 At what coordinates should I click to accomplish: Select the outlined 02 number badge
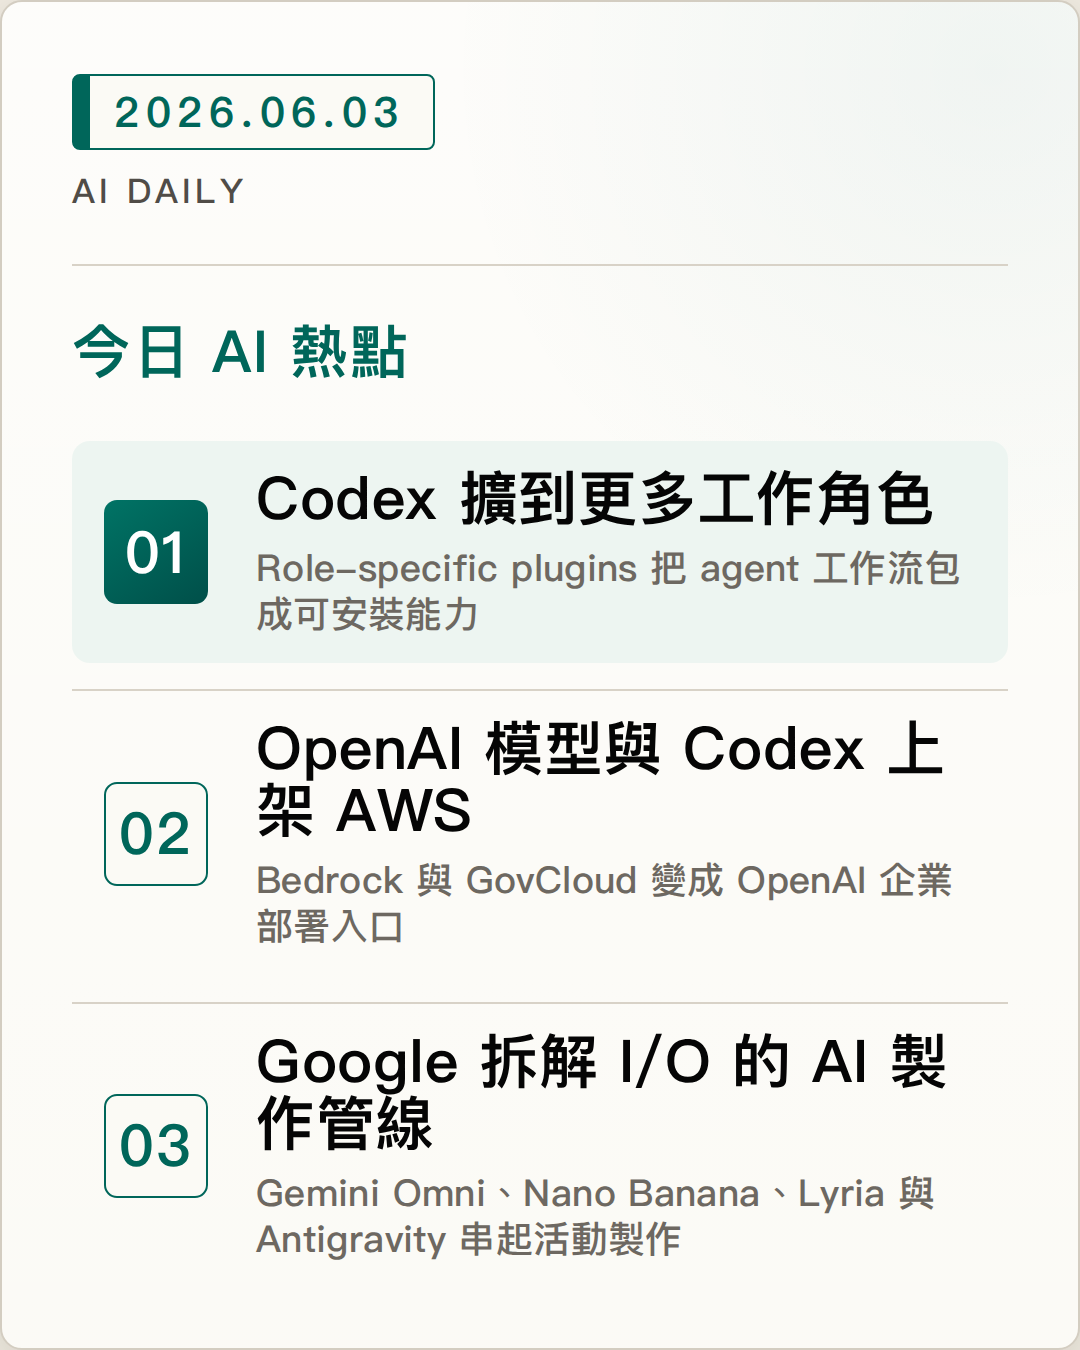[156, 834]
